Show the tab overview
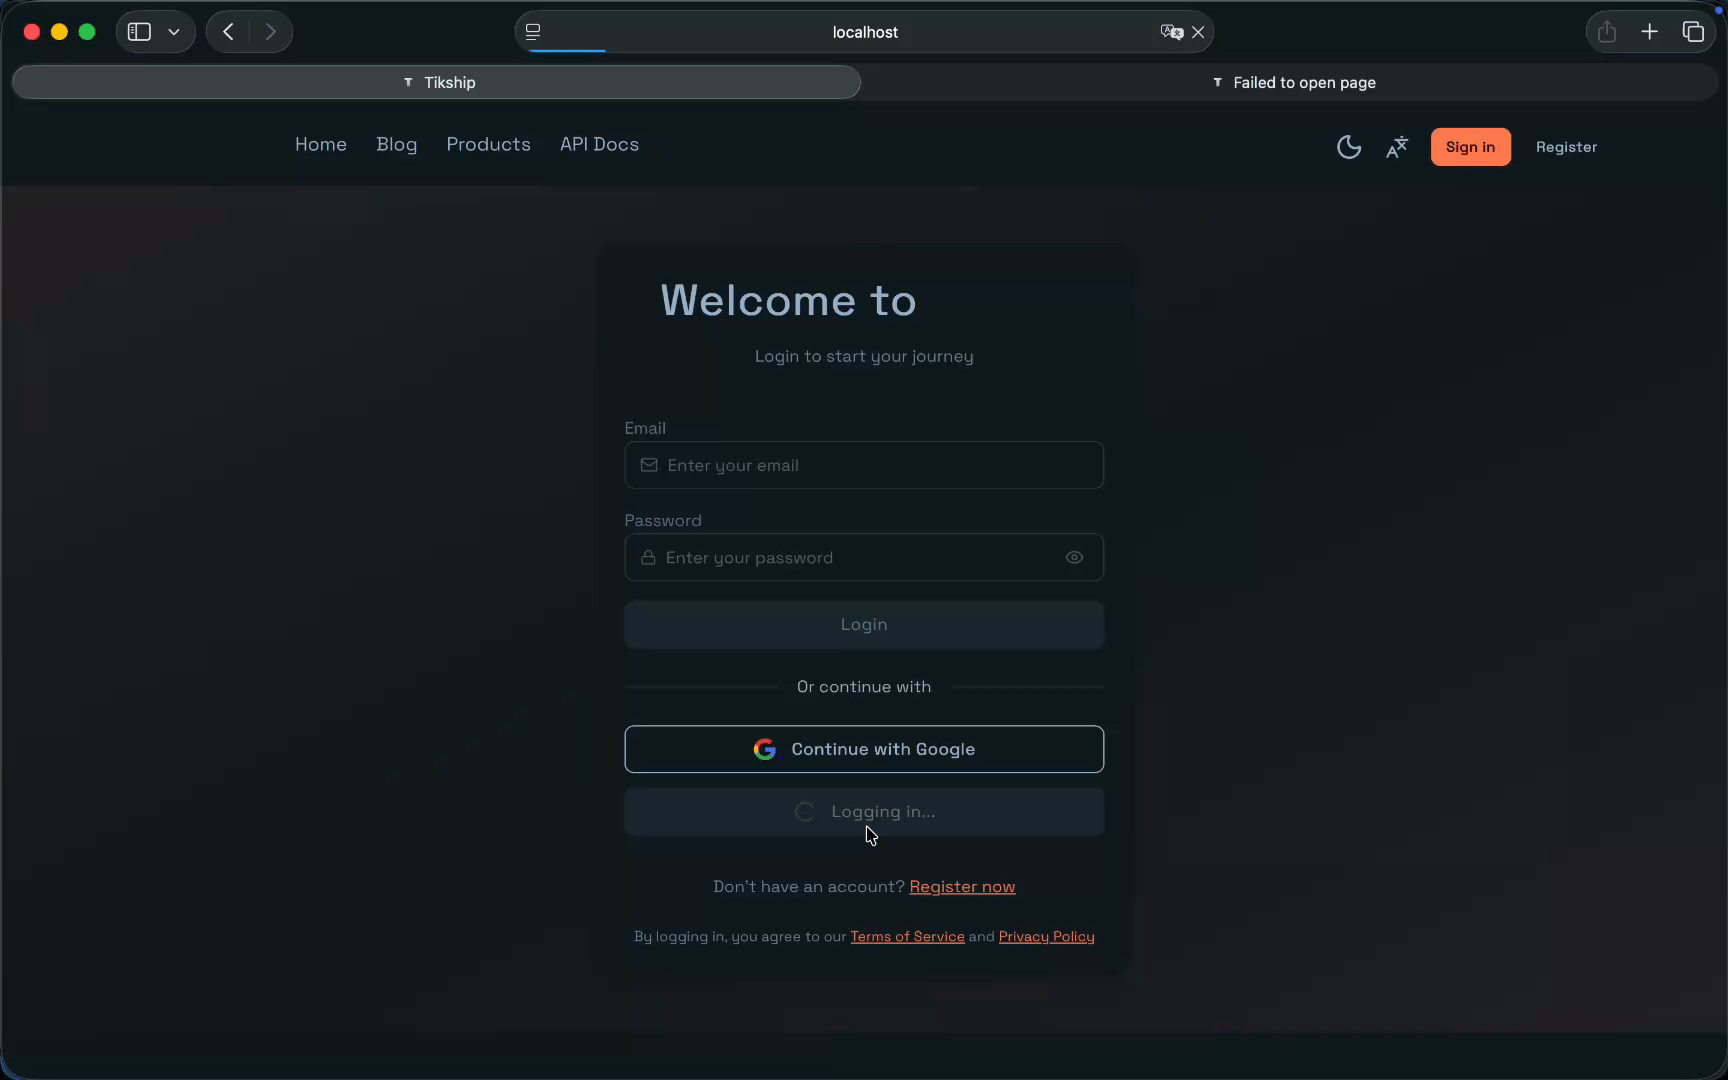The width and height of the screenshot is (1728, 1080). [x=1692, y=32]
